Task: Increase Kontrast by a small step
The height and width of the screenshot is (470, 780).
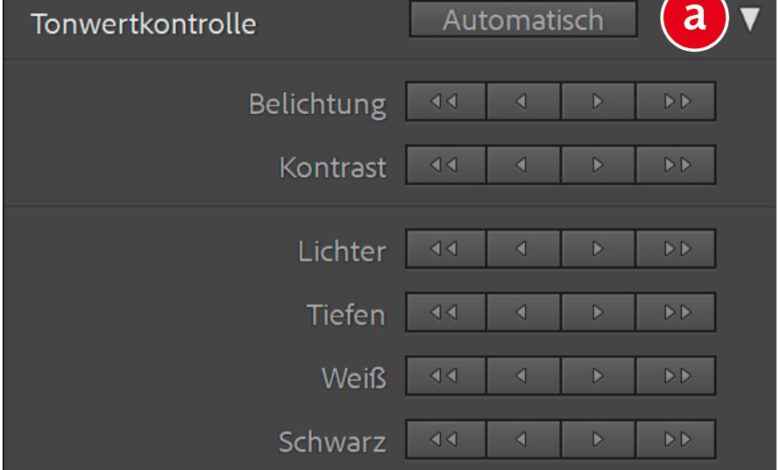Action: (x=598, y=165)
